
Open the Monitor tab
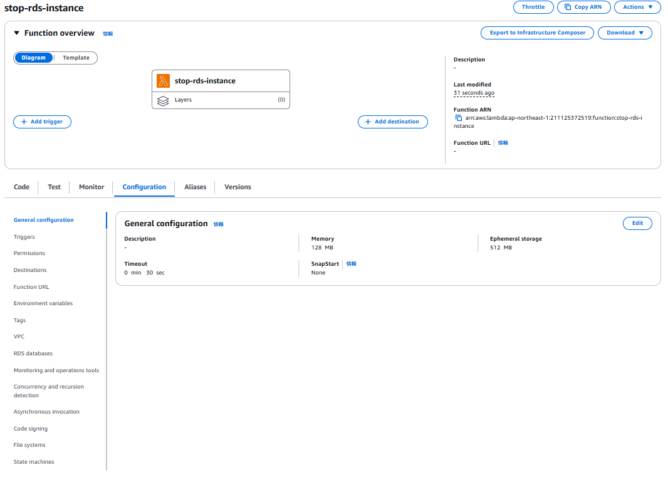[x=91, y=187]
